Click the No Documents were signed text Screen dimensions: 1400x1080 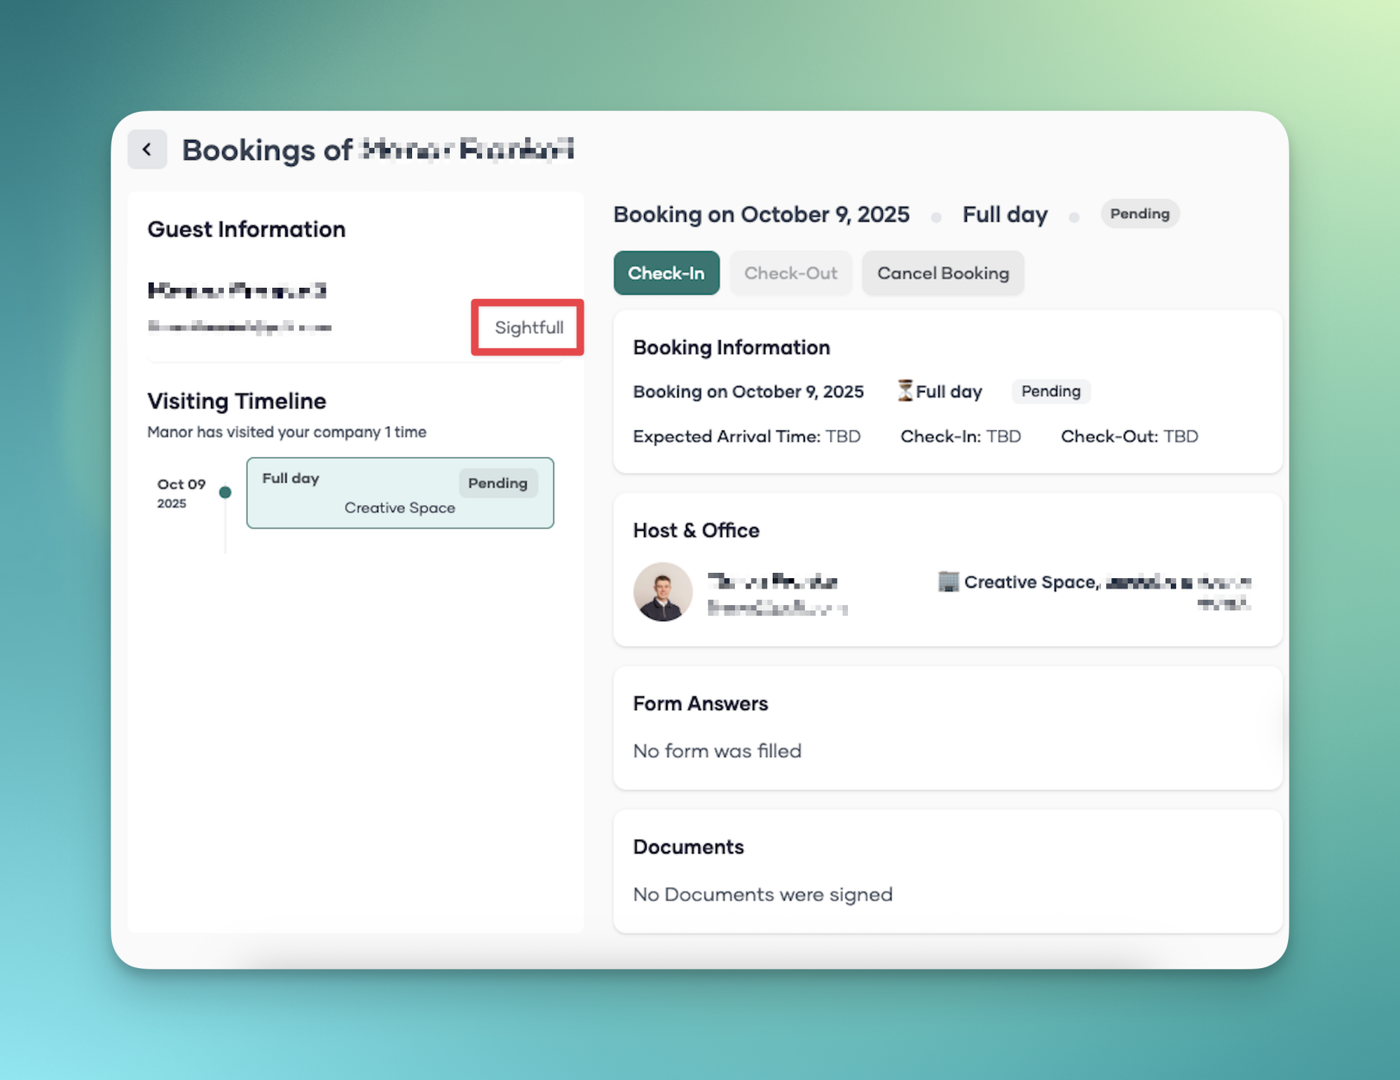762,895
